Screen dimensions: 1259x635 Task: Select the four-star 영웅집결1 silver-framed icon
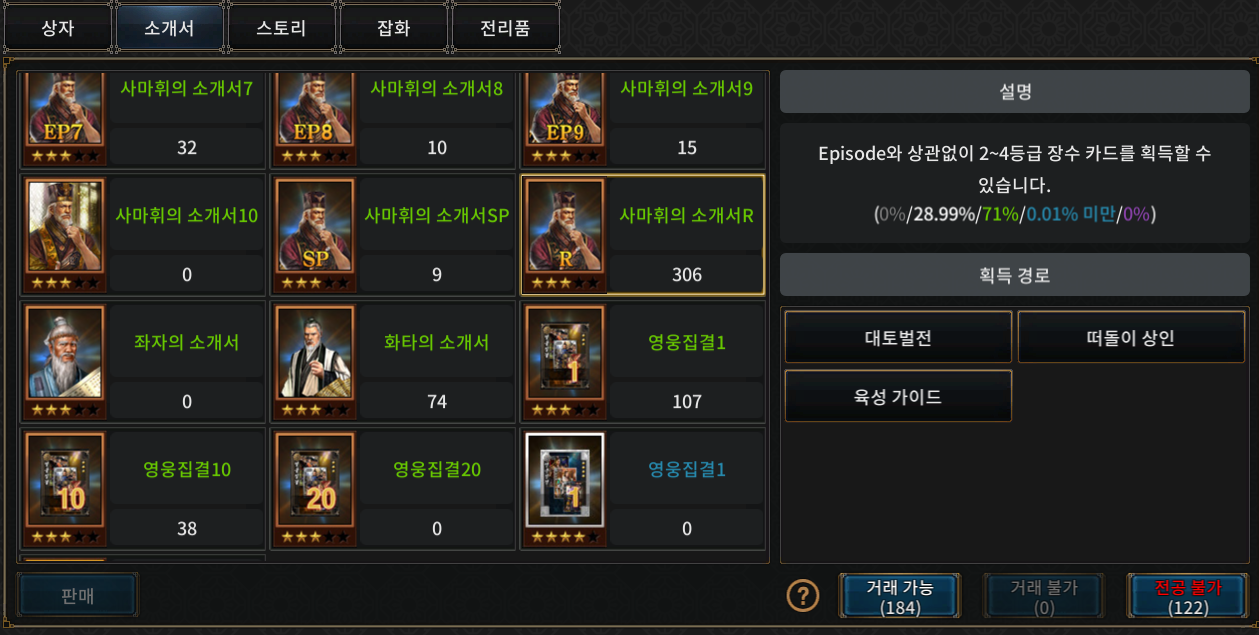point(565,489)
